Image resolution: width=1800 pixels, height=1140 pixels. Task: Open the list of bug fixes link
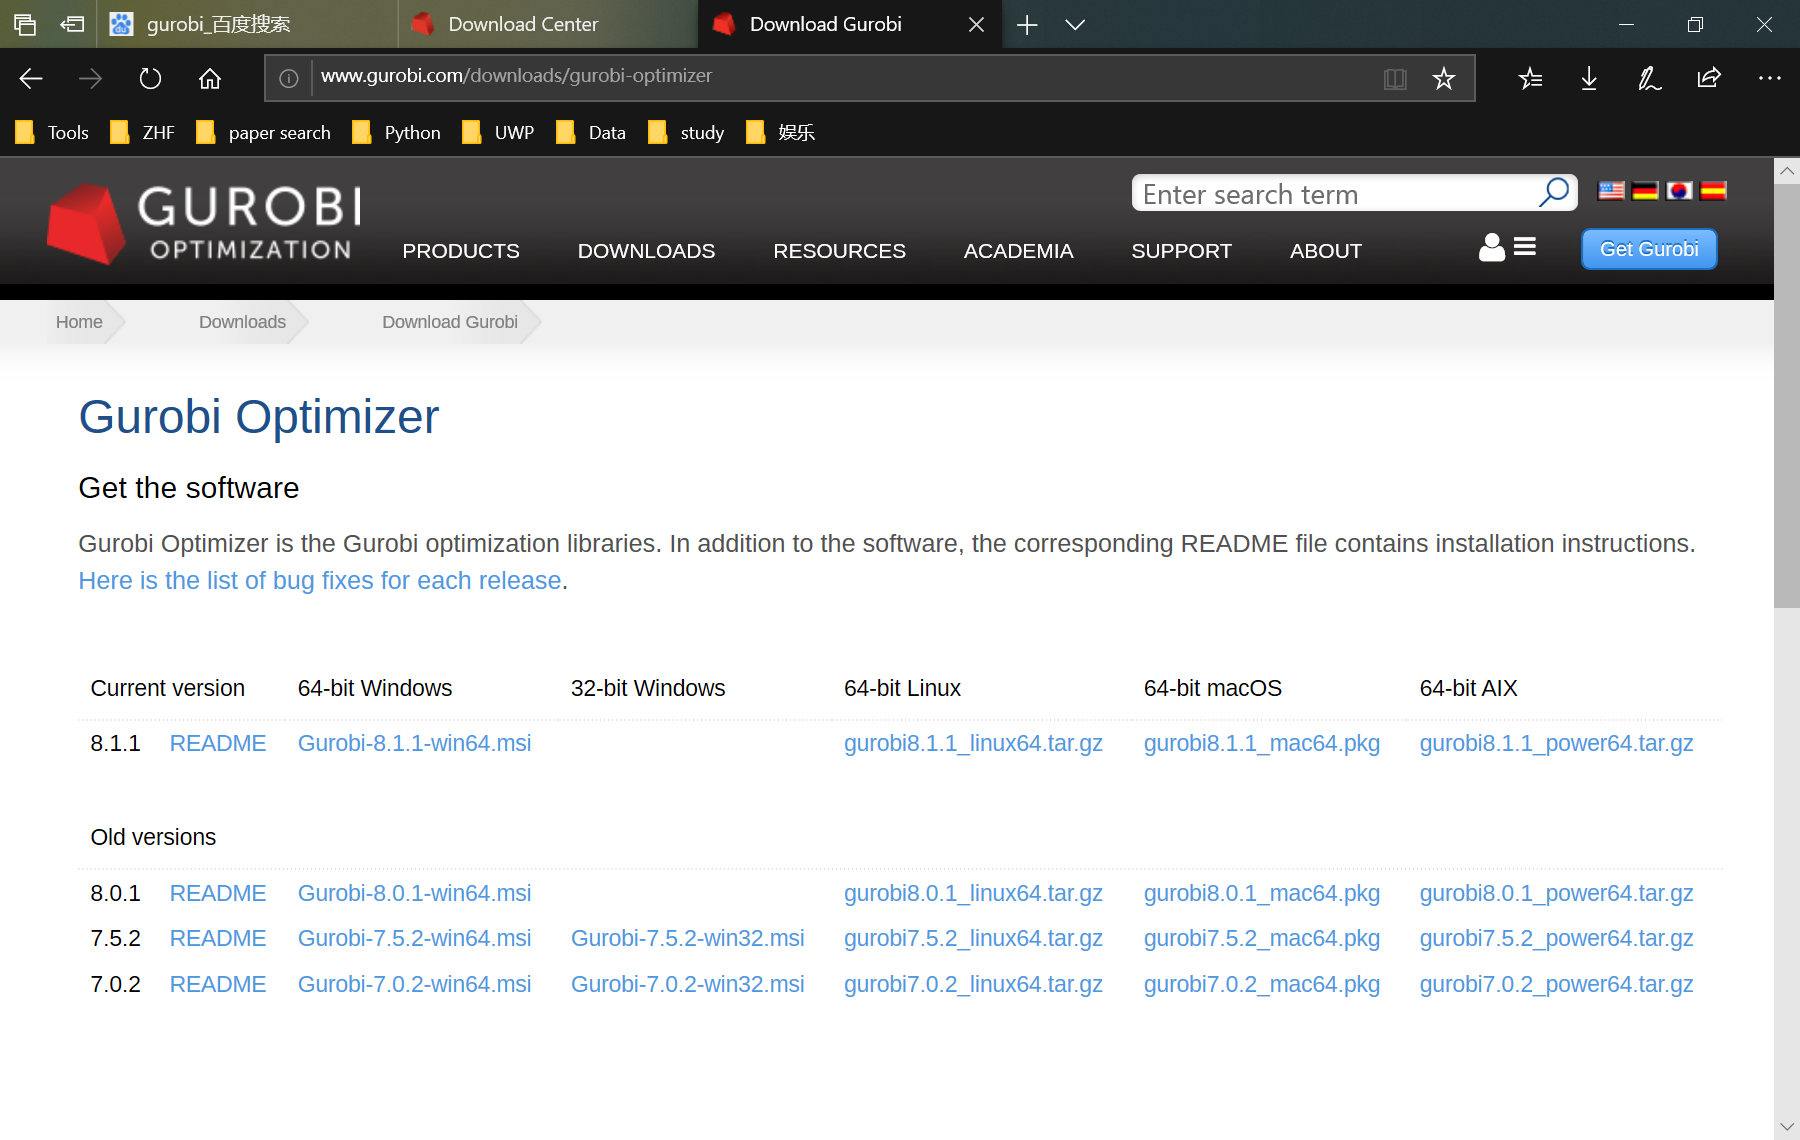(x=320, y=581)
